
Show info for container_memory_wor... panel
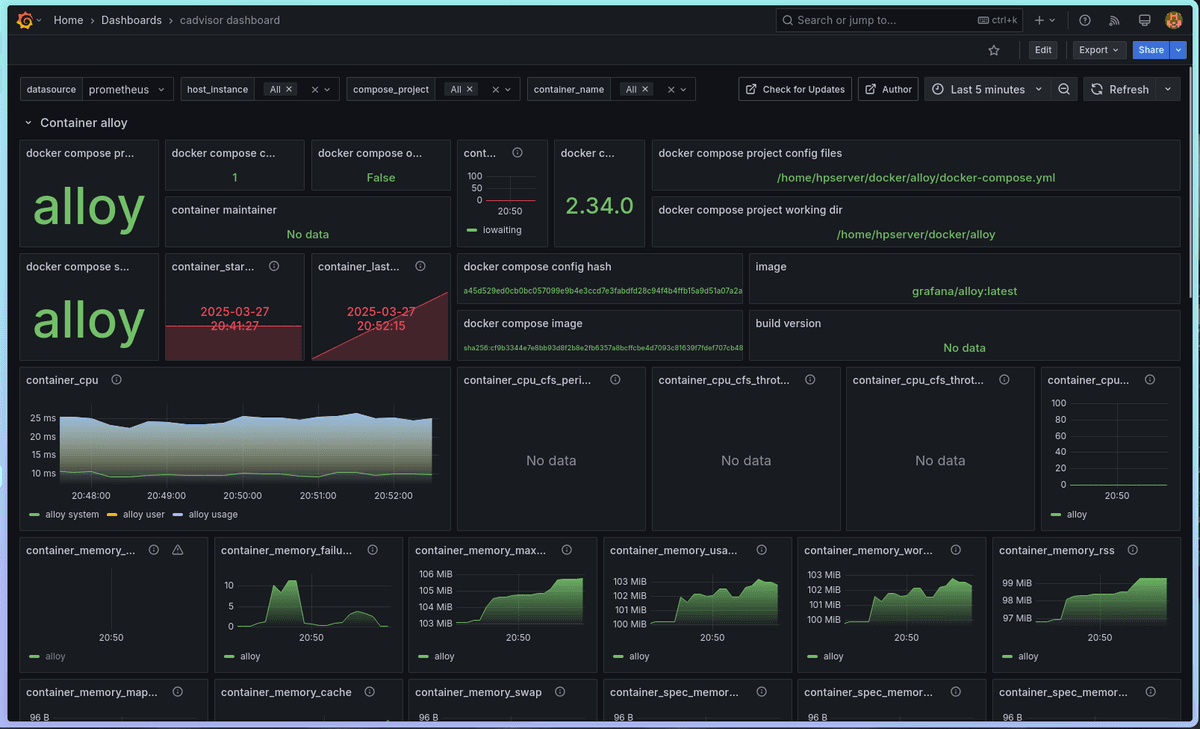click(x=956, y=550)
